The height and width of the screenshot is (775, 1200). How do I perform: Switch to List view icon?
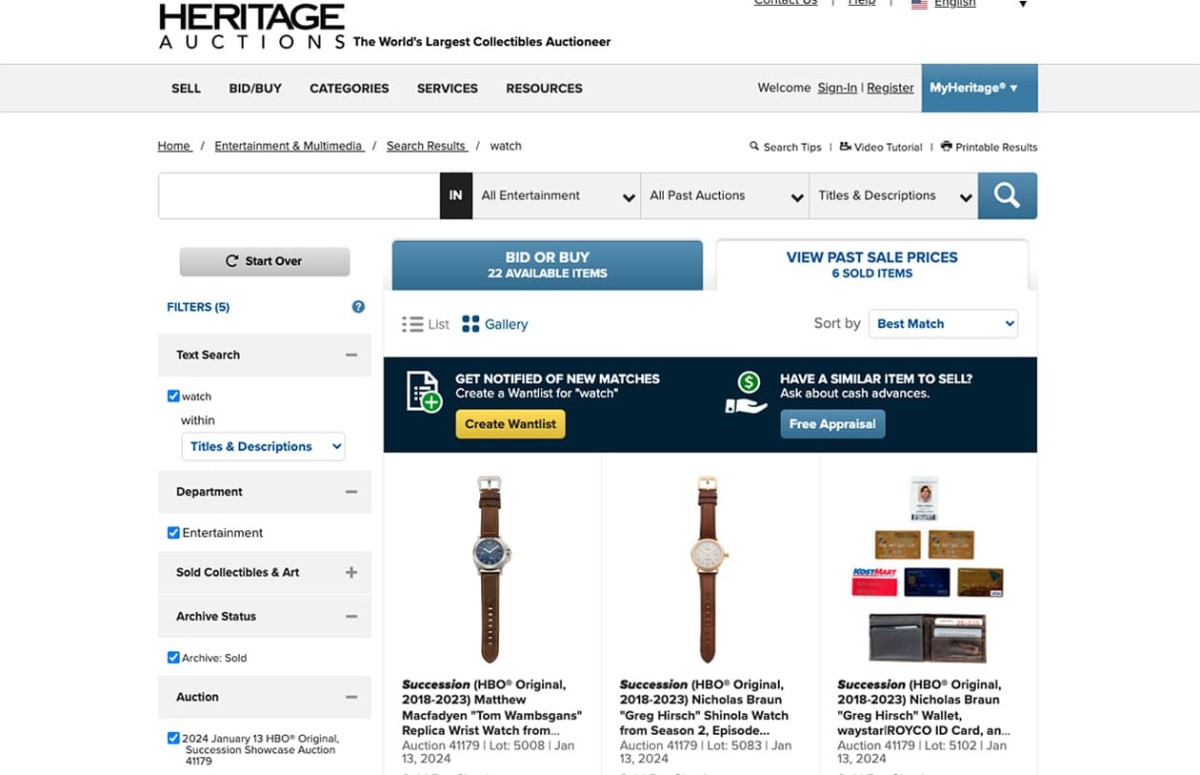(x=412, y=324)
